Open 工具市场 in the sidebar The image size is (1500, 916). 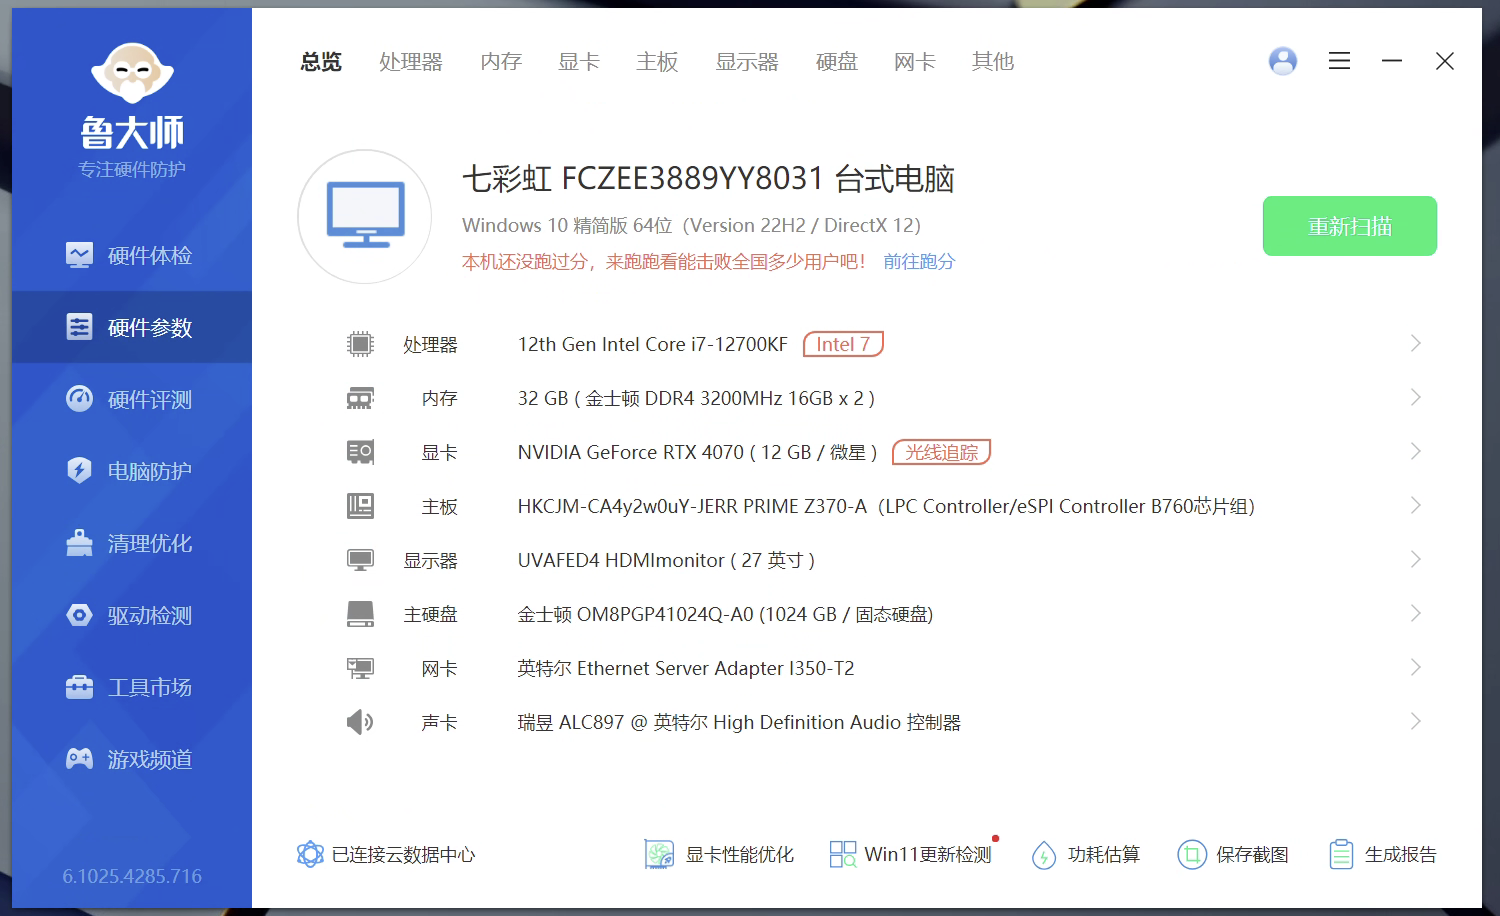[x=131, y=687]
